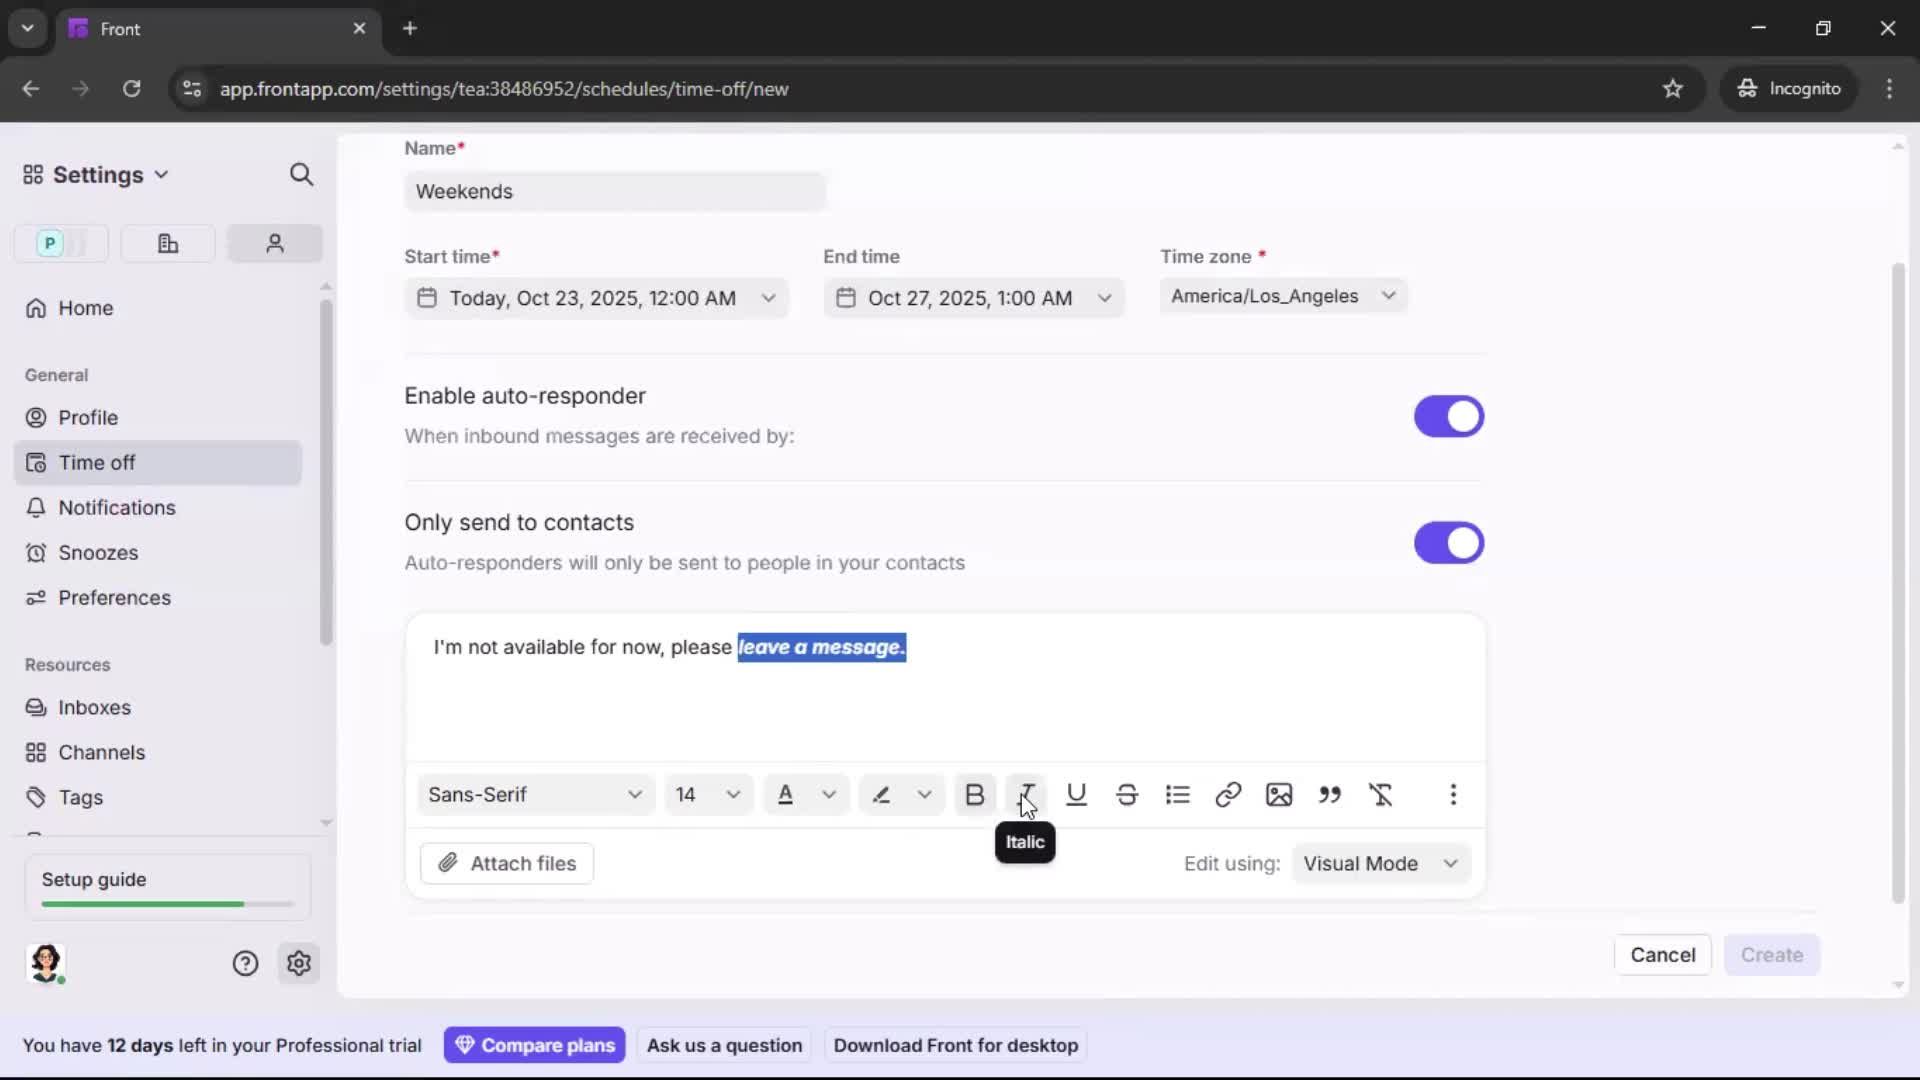Open search in the Settings sidebar
The image size is (1920, 1080).
pyautogui.click(x=302, y=174)
